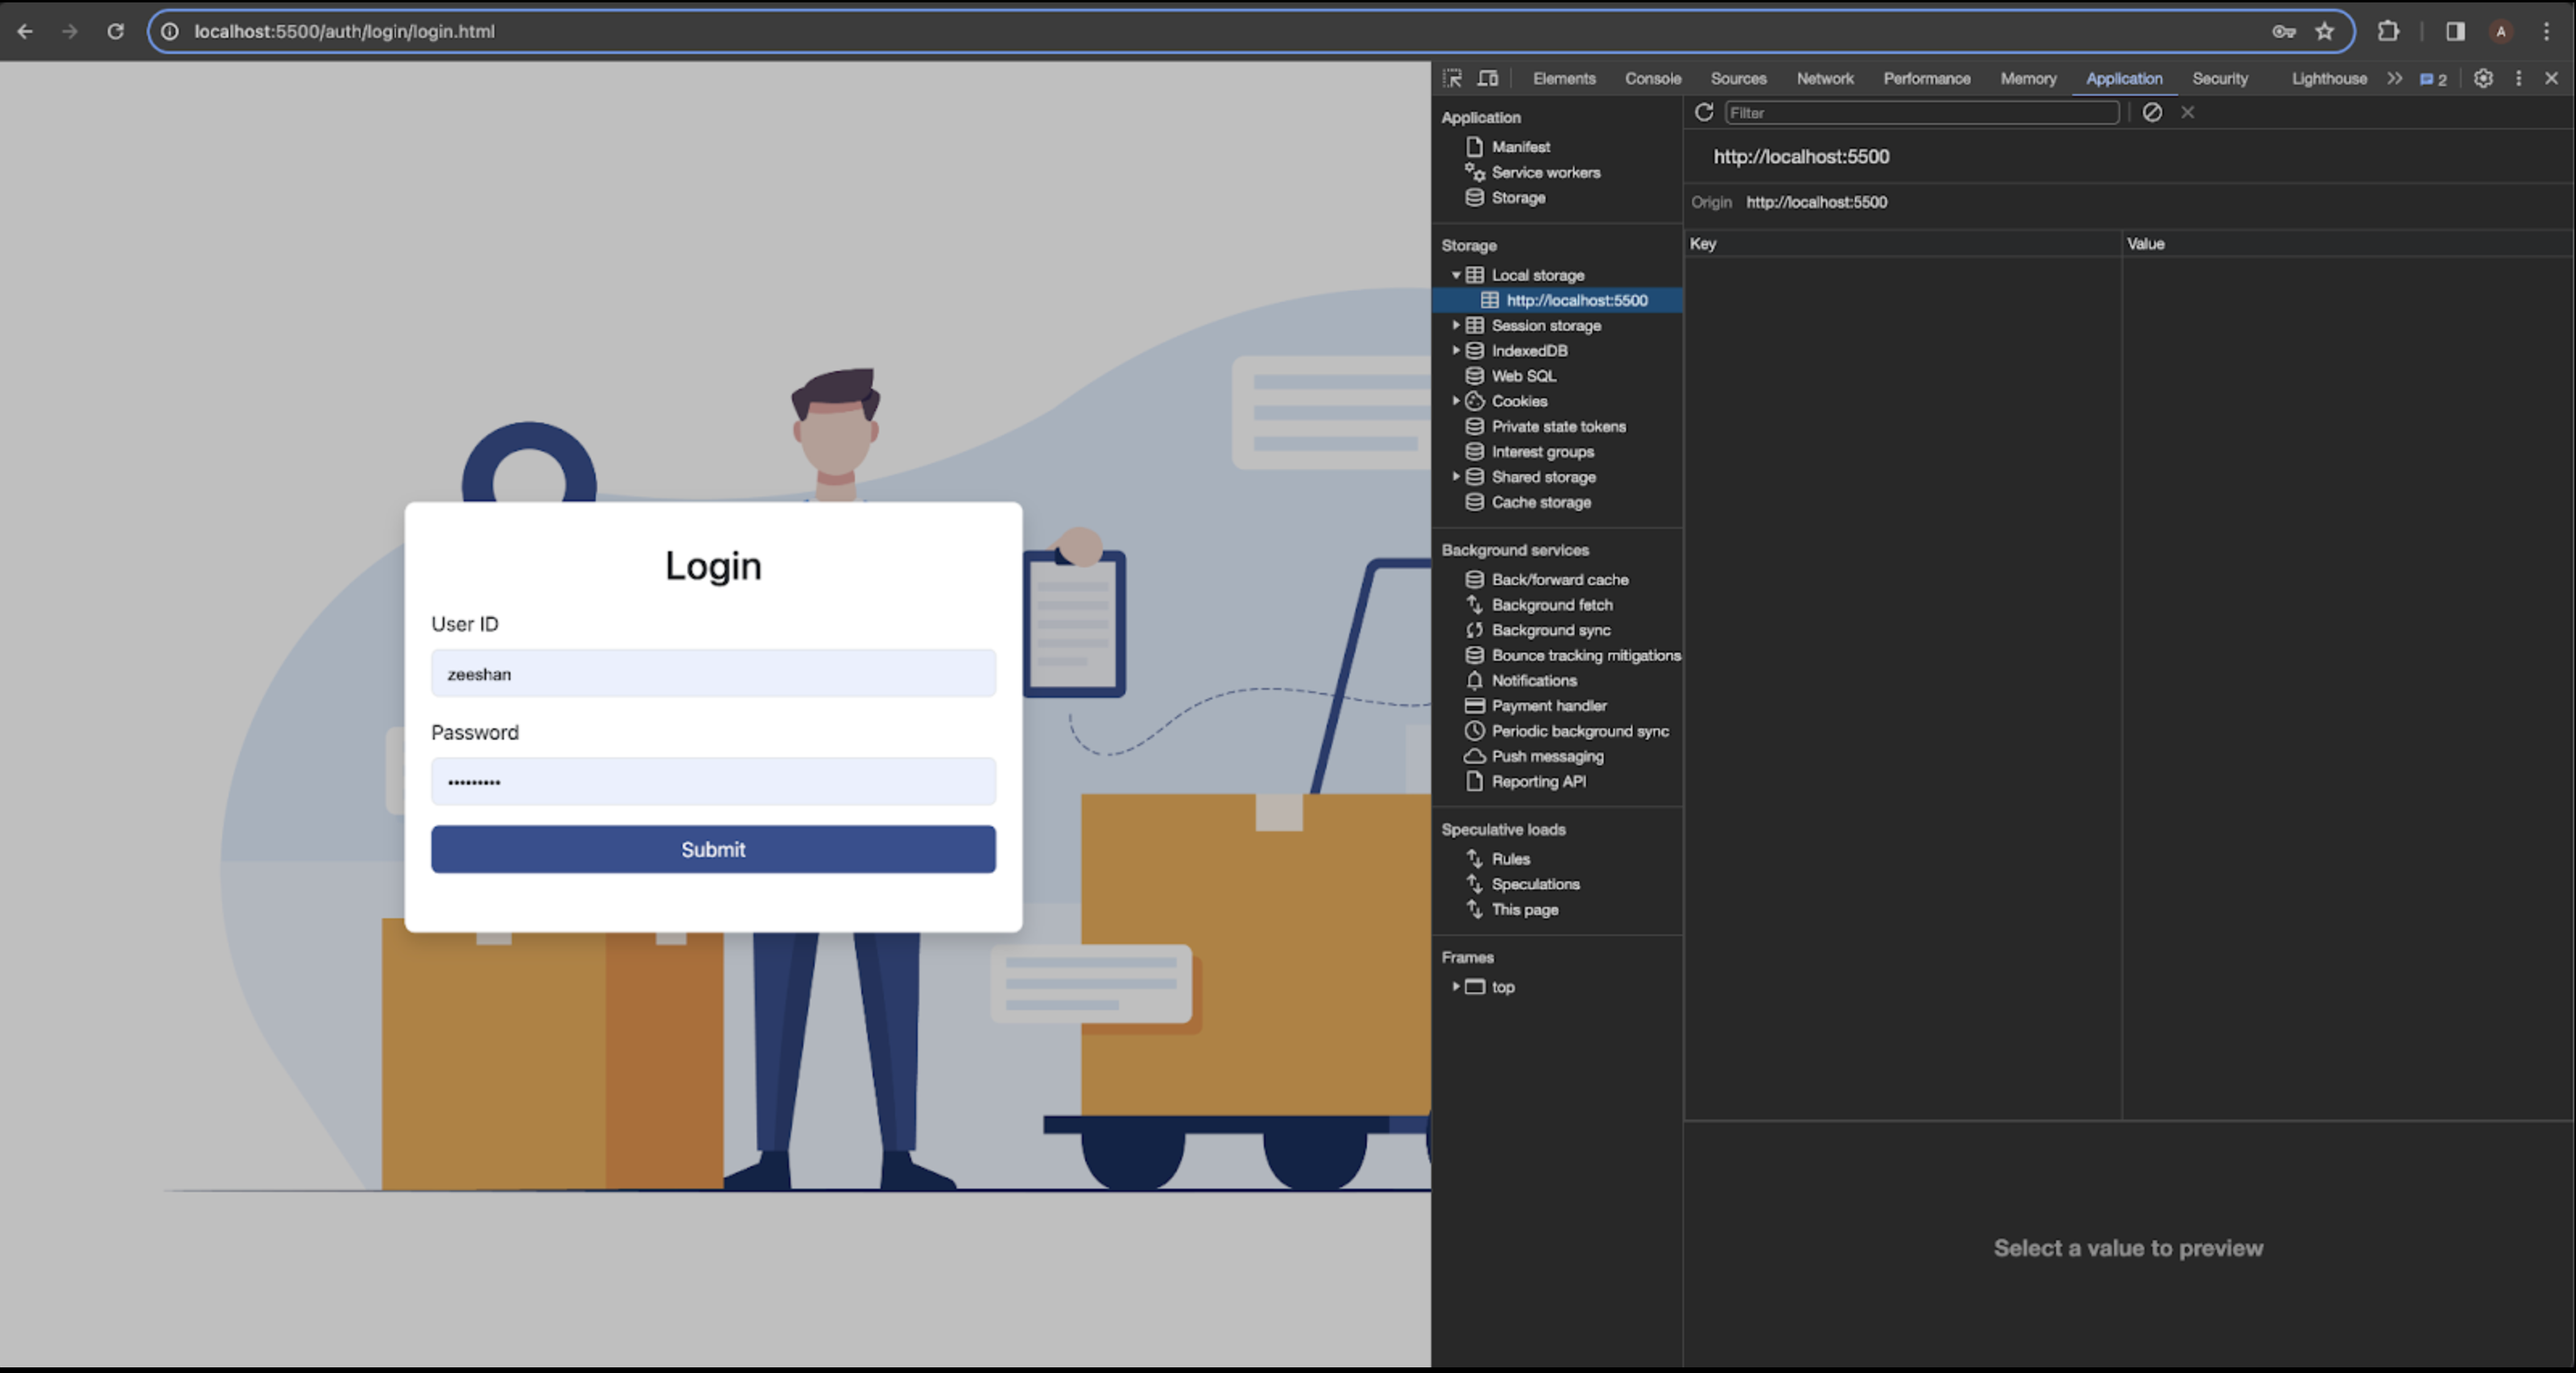Click the bookmark star icon

tap(2324, 31)
